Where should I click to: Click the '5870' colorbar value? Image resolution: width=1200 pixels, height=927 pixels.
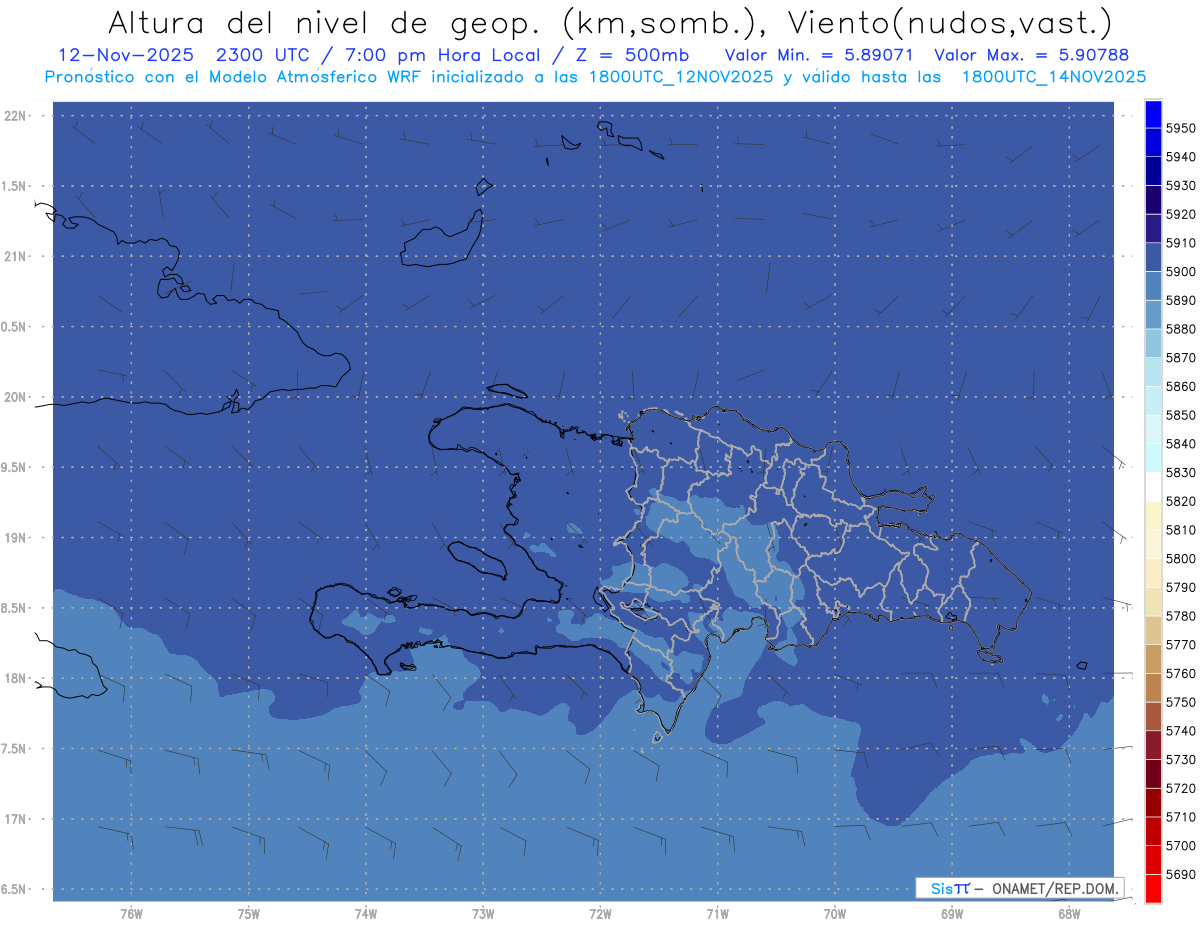tap(1181, 357)
